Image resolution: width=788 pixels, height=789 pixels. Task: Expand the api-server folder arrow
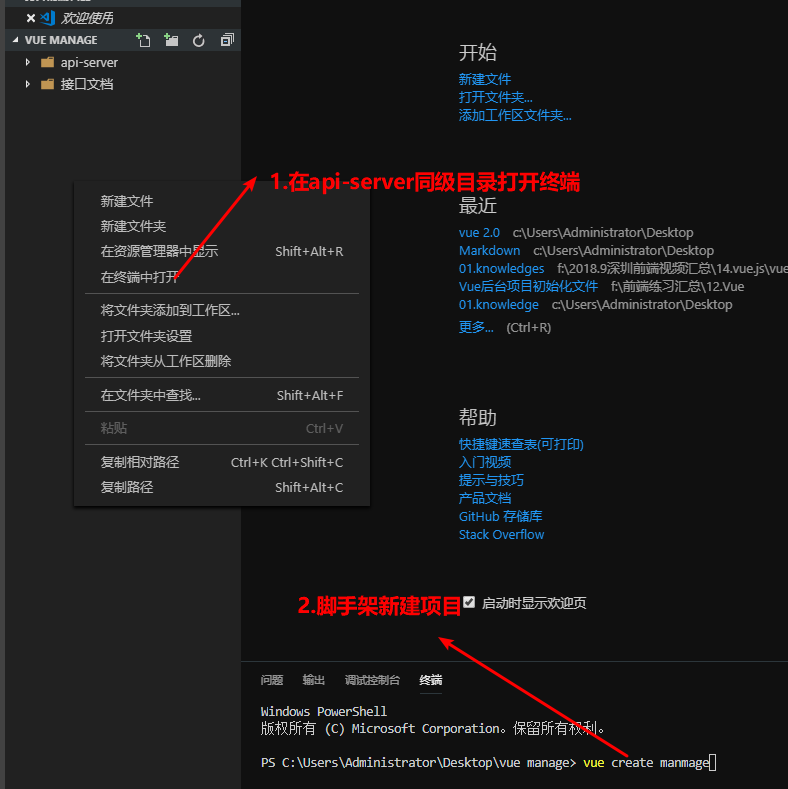pos(28,62)
